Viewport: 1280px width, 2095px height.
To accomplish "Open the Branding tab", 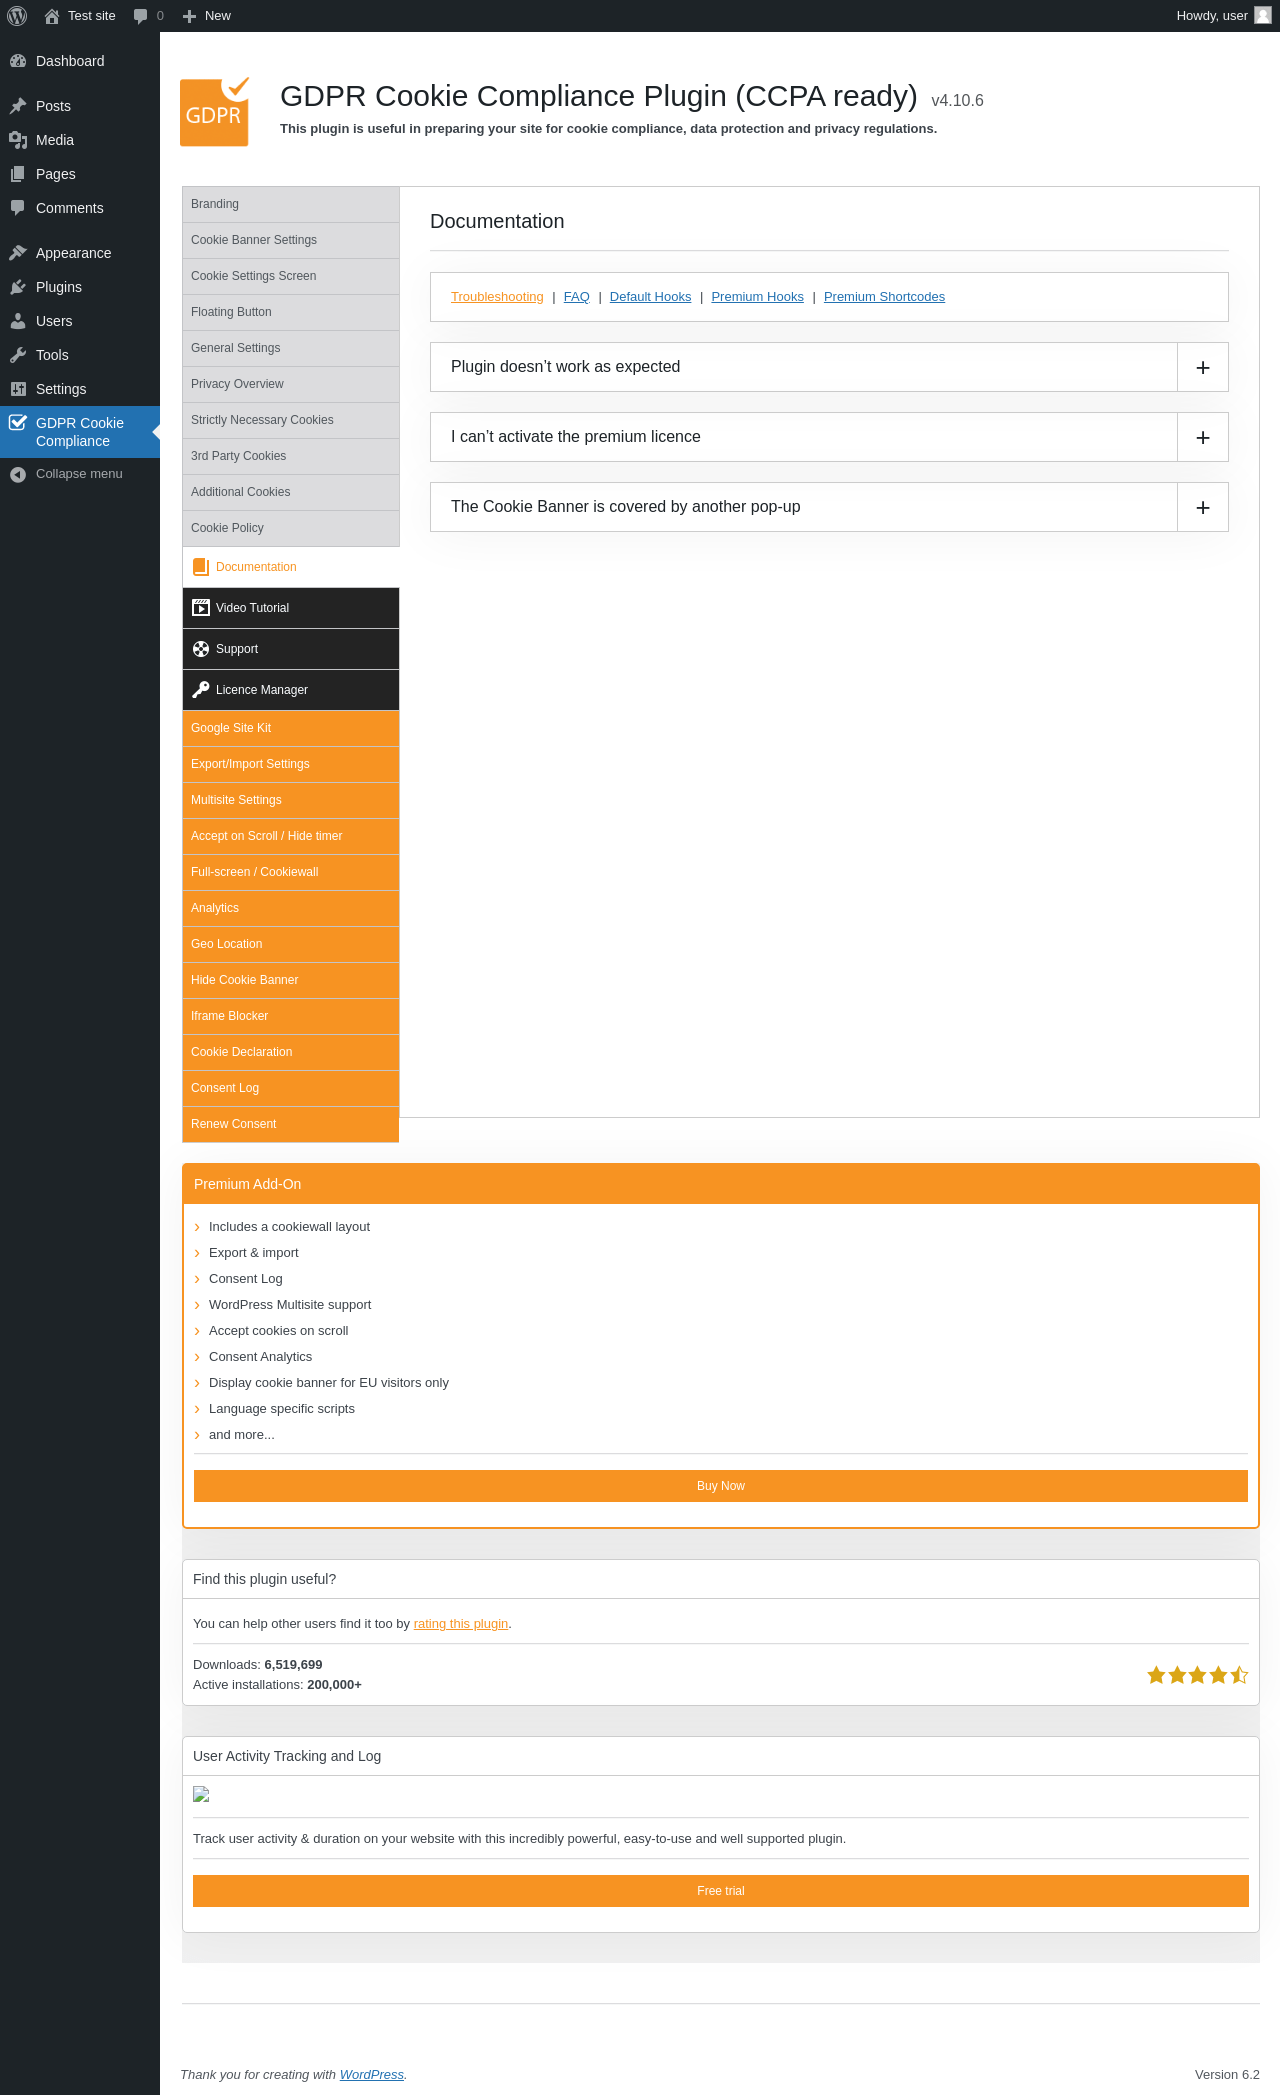I will click(291, 204).
